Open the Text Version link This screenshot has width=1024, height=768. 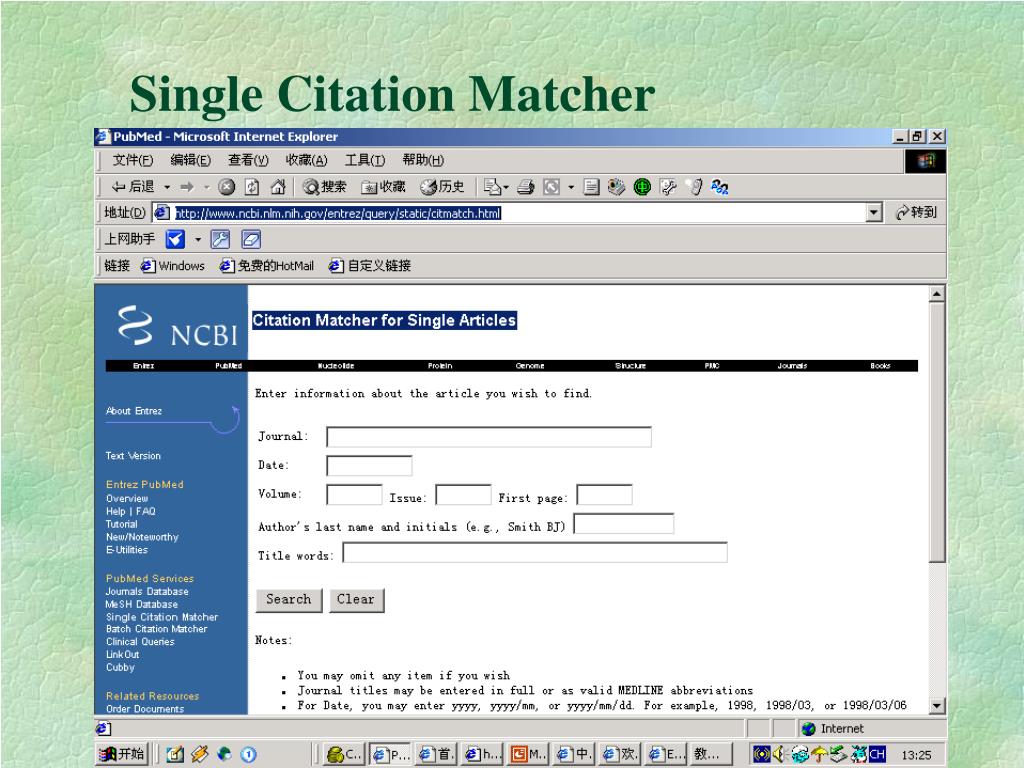[133, 456]
